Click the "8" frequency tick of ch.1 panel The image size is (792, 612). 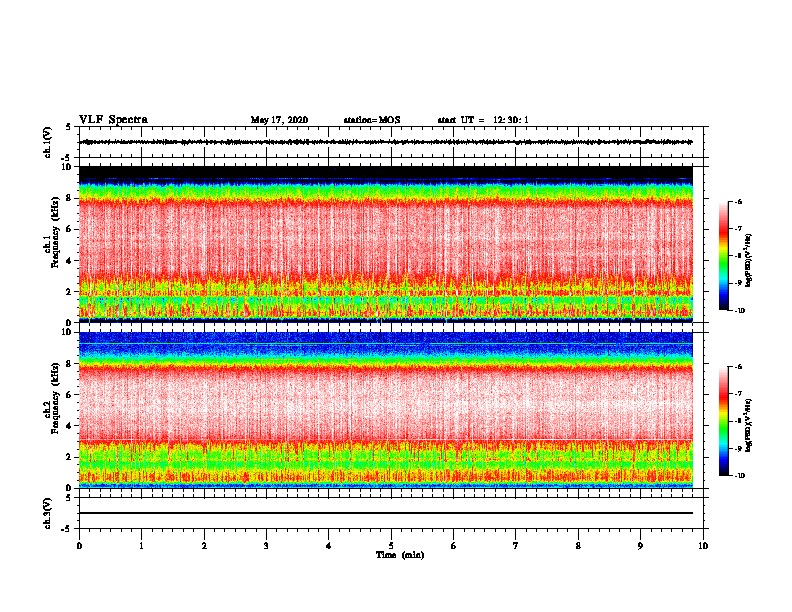click(x=70, y=198)
